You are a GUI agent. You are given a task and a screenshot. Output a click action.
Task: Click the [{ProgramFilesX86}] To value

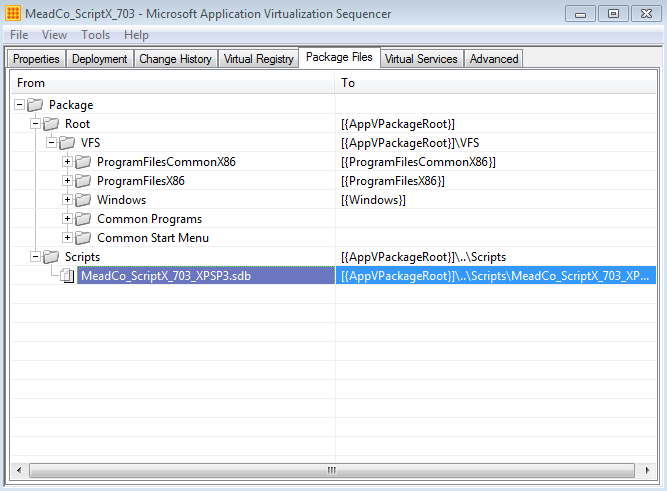coord(393,181)
